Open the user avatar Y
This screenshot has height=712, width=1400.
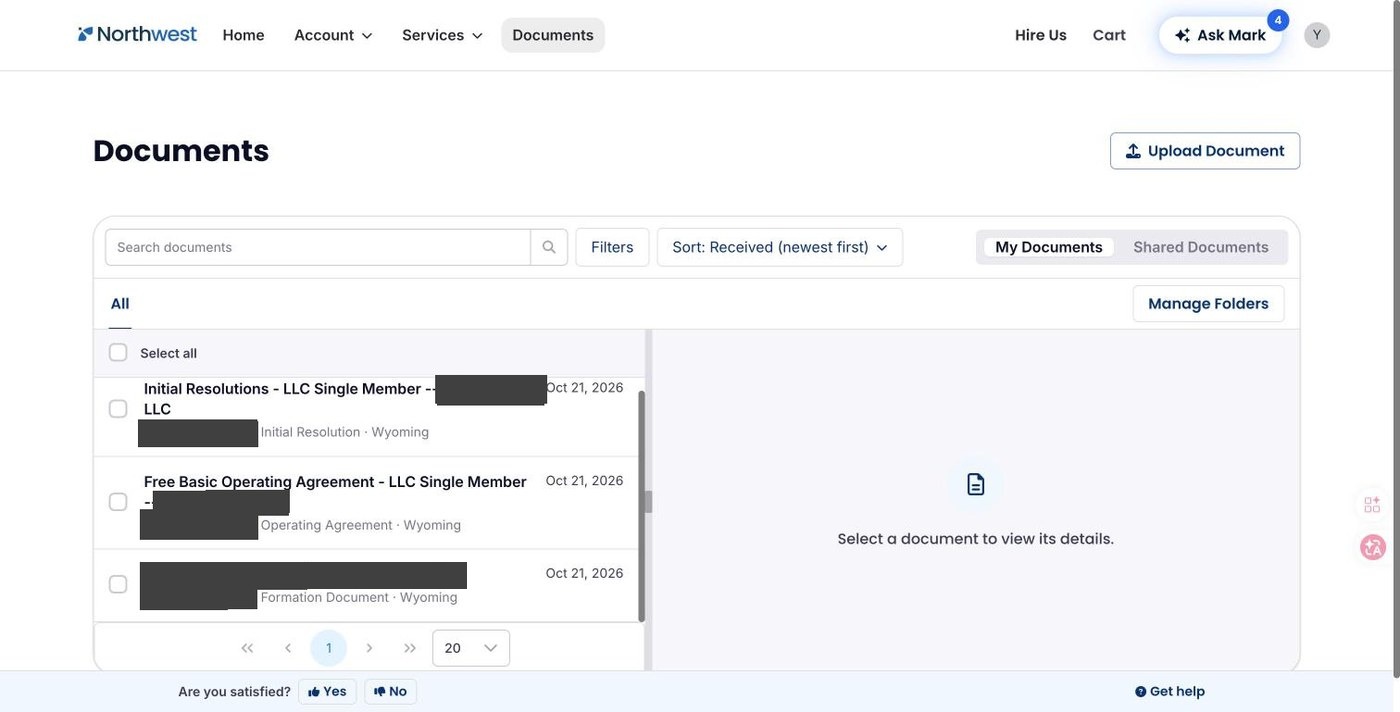[x=1317, y=35]
